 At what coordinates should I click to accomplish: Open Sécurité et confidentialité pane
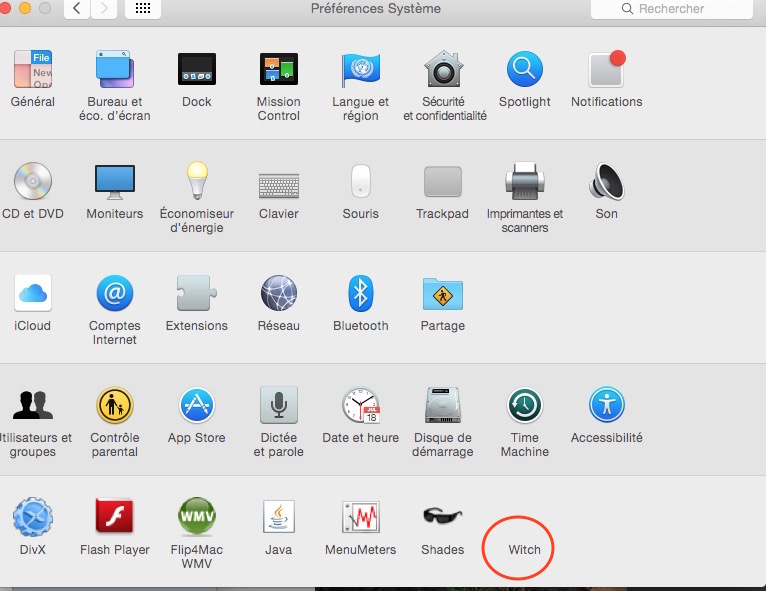tap(444, 70)
